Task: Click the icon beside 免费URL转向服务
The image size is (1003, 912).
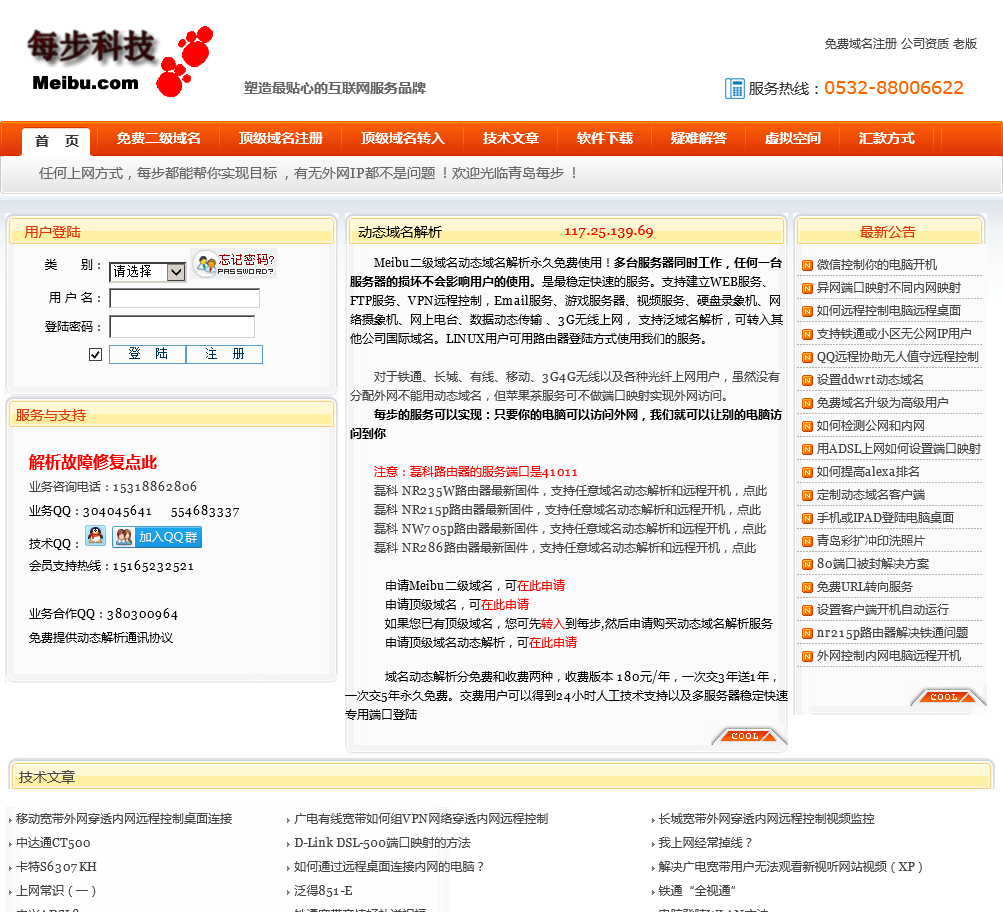Action: coord(807,588)
